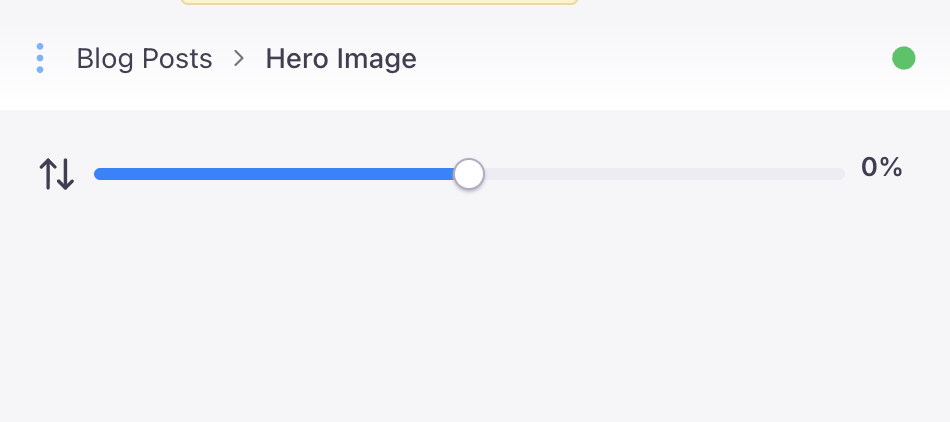Click the up arrow of the sort icon

coord(48,174)
